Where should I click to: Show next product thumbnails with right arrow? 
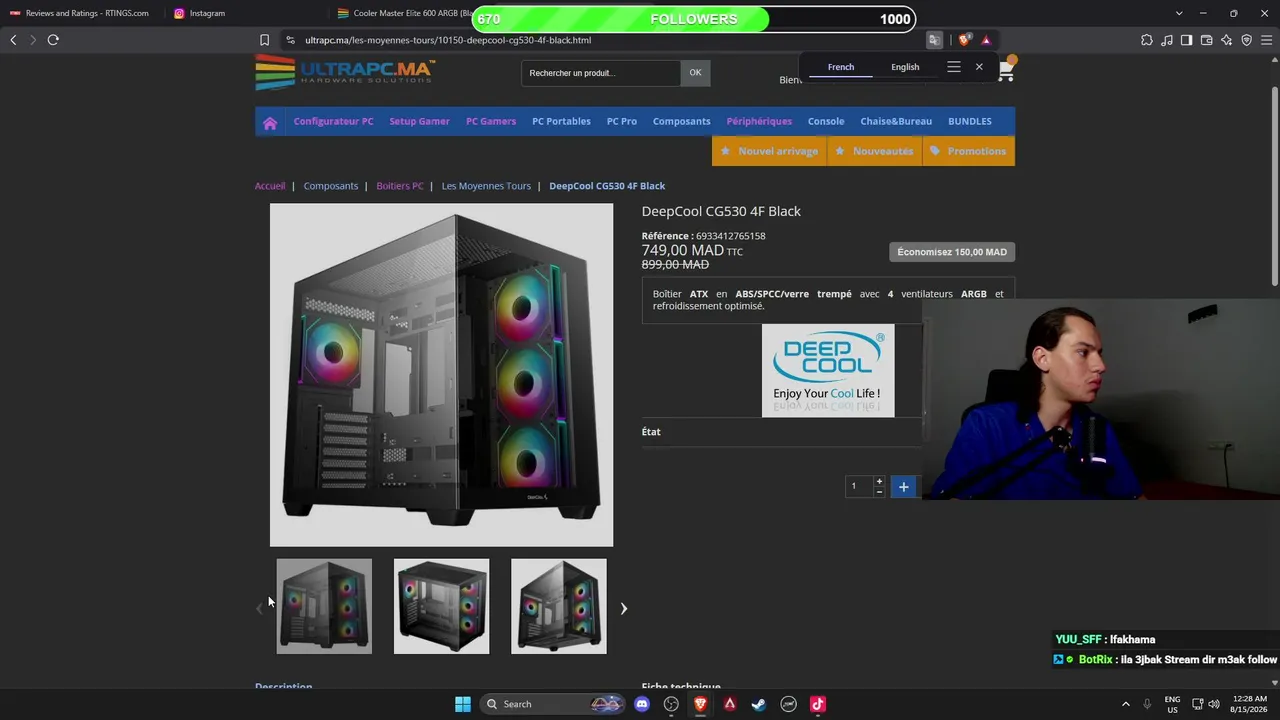(623, 608)
